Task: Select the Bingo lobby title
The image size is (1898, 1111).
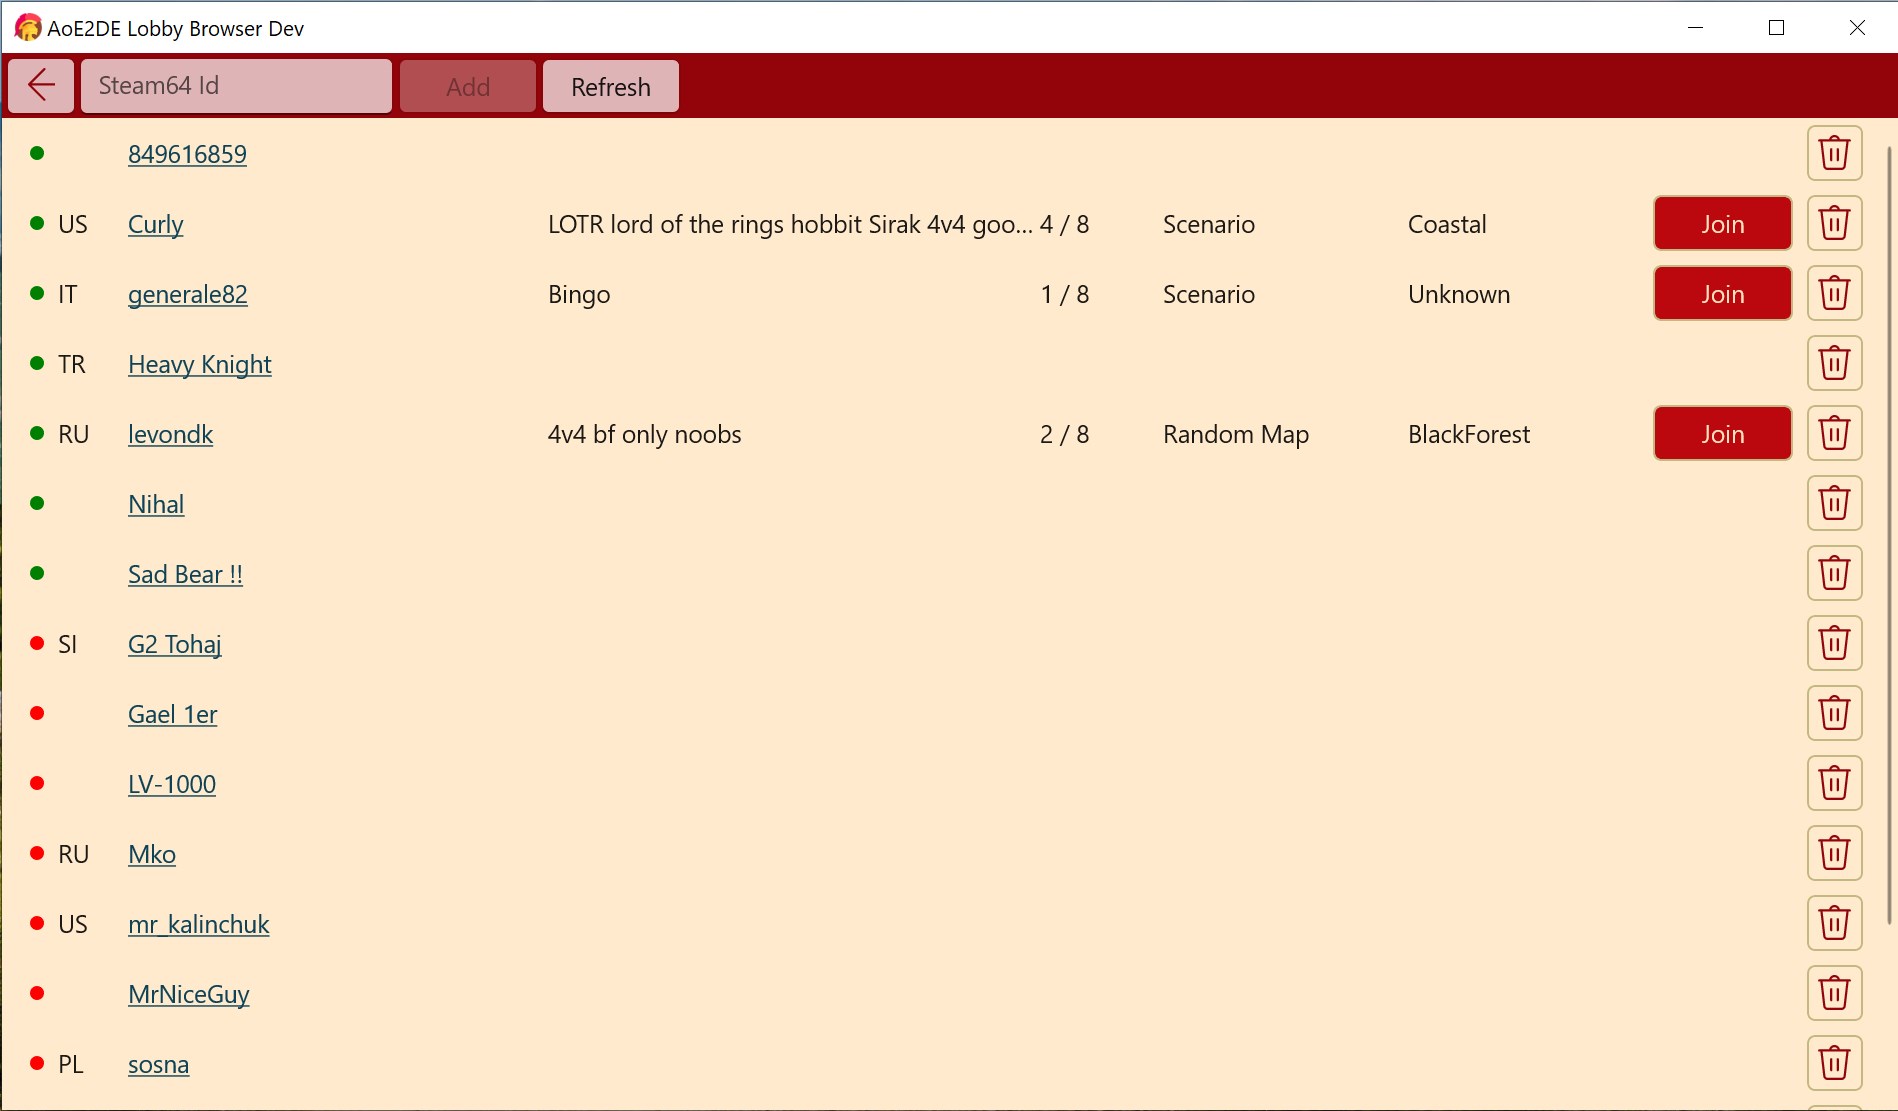Action: point(579,294)
